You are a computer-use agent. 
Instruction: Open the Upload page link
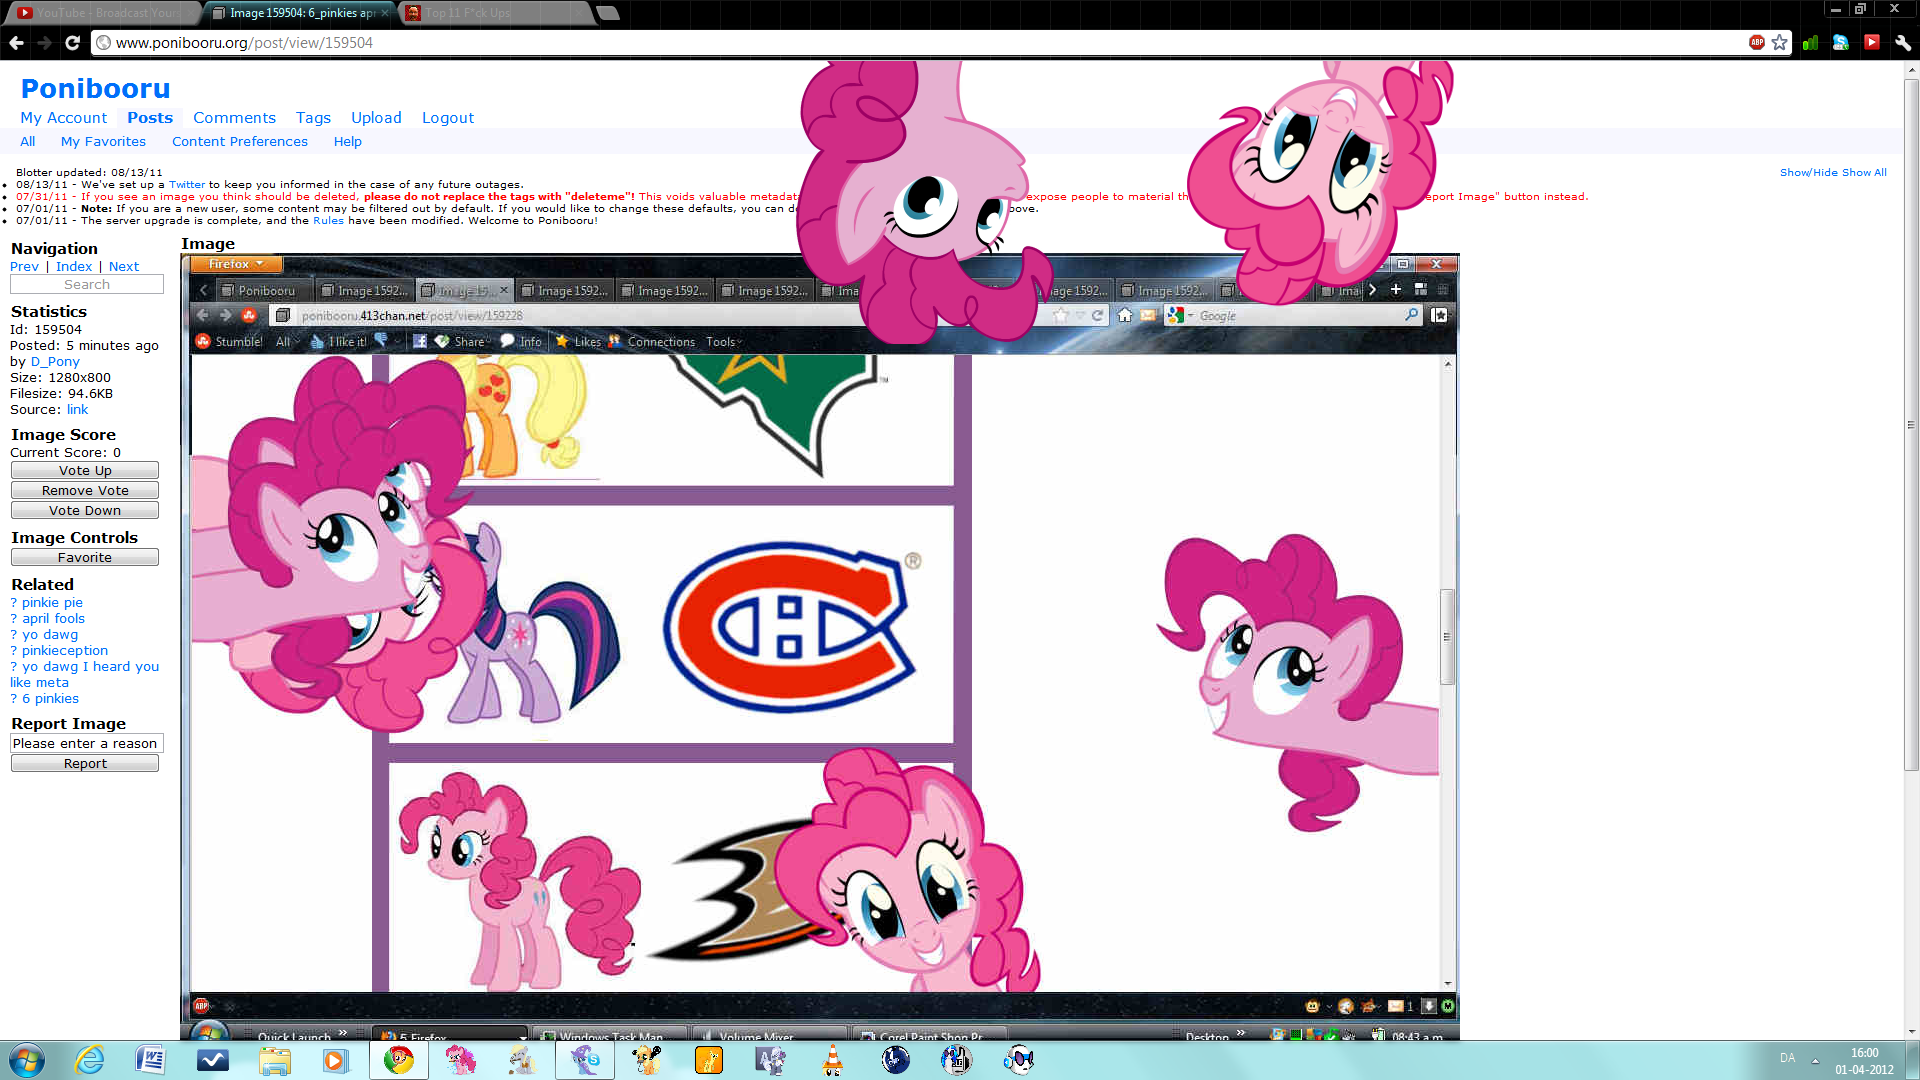376,118
